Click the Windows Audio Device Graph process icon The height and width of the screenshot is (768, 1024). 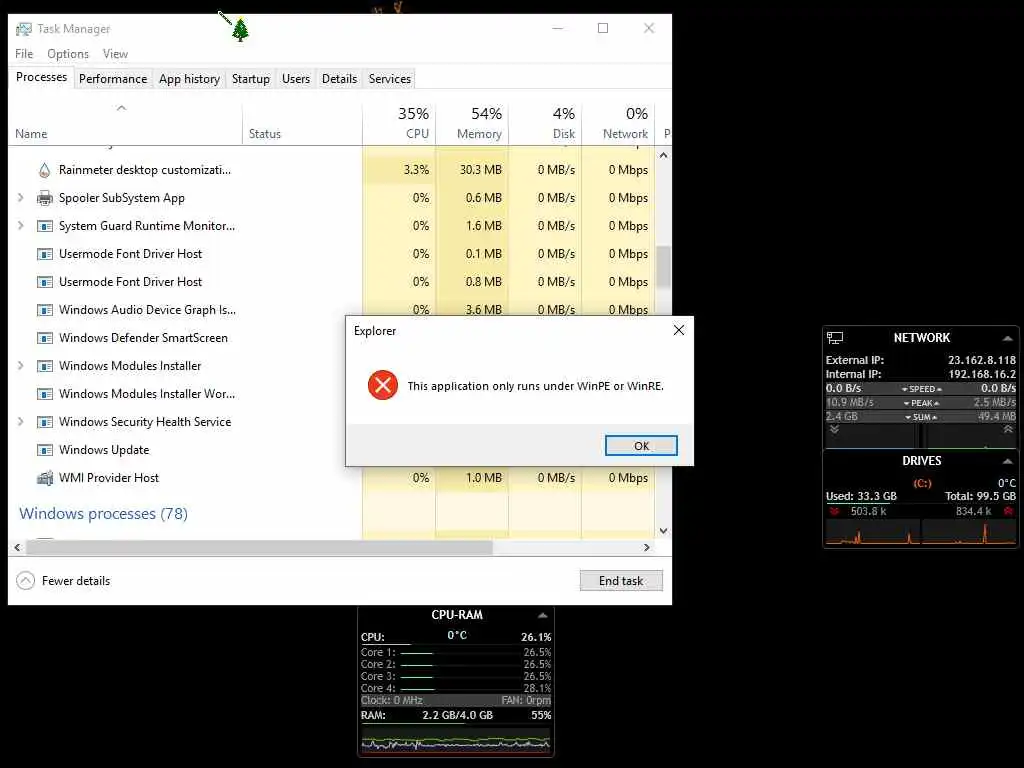click(44, 310)
